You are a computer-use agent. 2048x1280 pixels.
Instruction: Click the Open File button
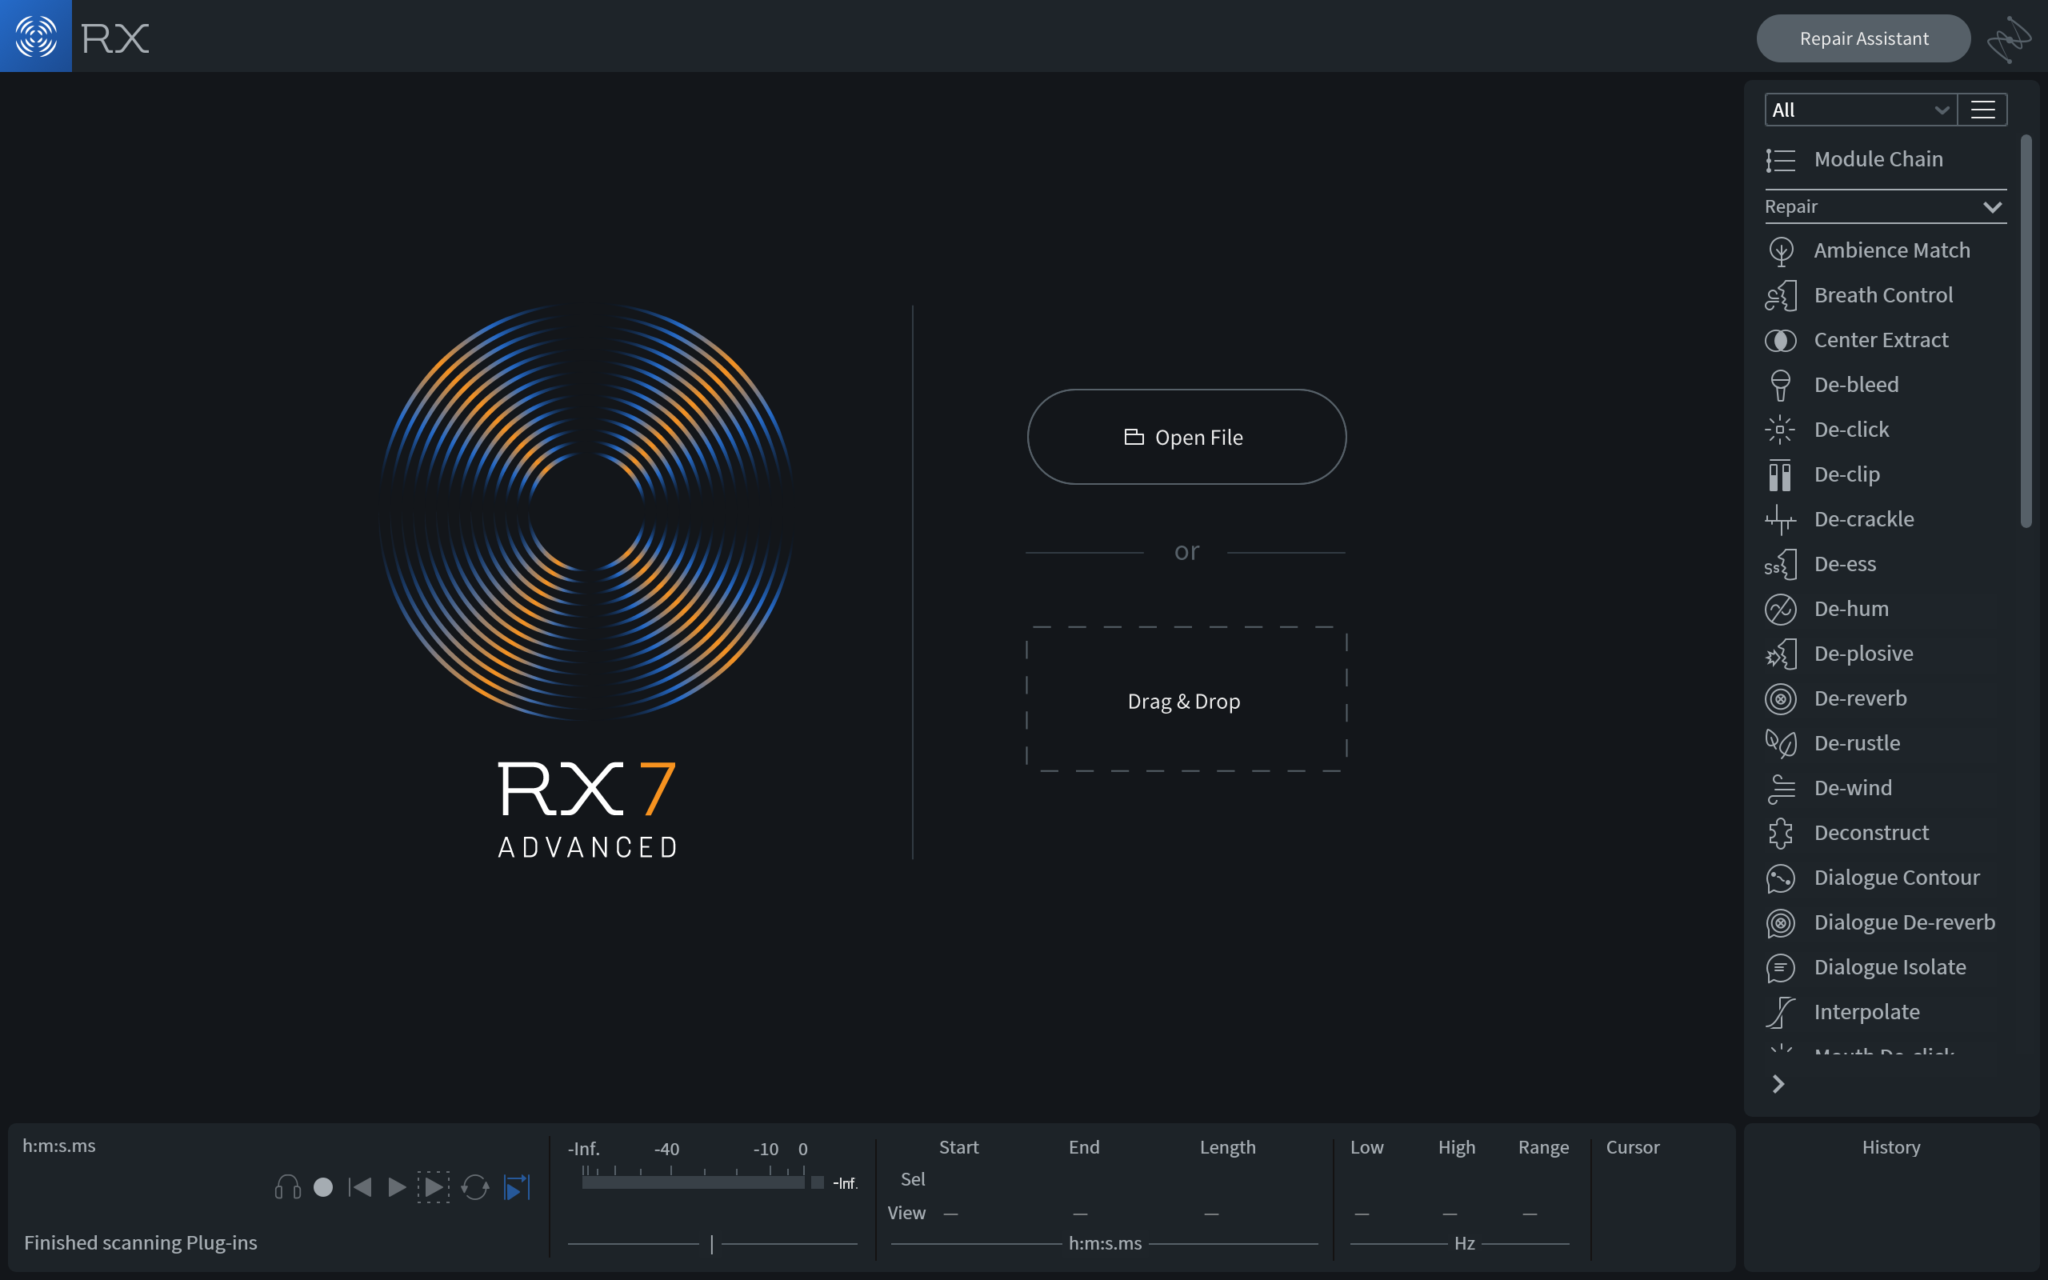point(1186,437)
